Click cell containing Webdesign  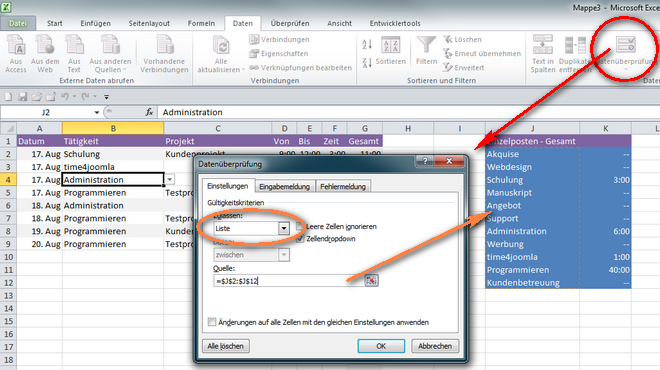(532, 167)
